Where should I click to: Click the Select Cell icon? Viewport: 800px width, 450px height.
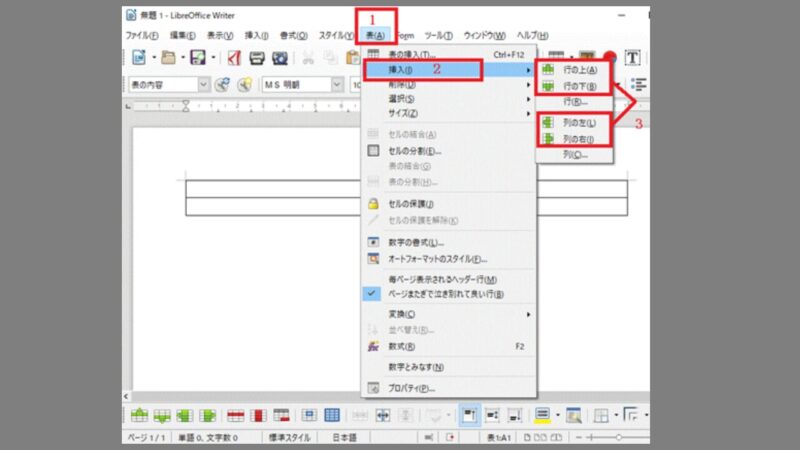tap(309, 415)
